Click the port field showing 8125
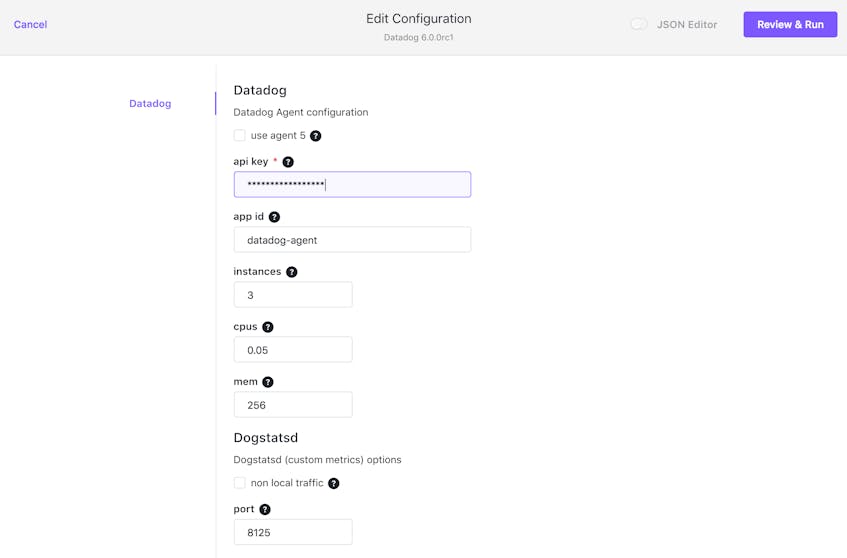The image size is (847, 558). coord(293,532)
